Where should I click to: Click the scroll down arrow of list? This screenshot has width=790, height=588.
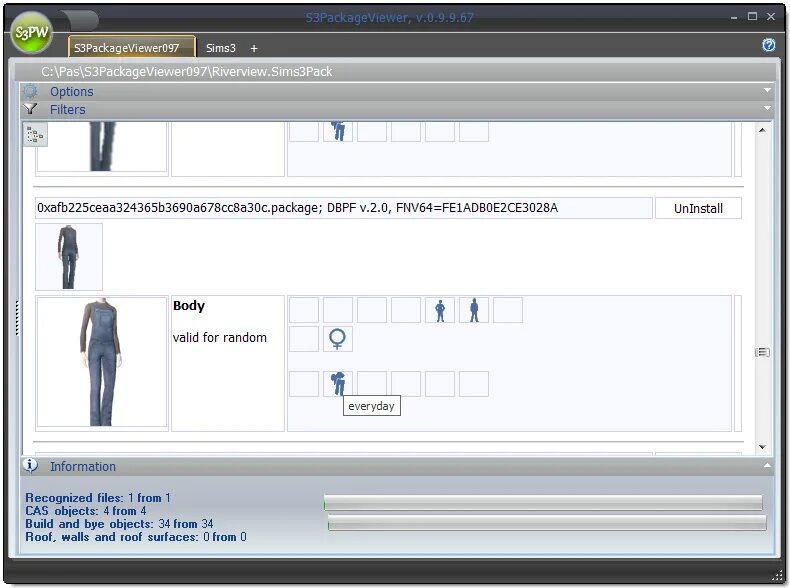(762, 447)
